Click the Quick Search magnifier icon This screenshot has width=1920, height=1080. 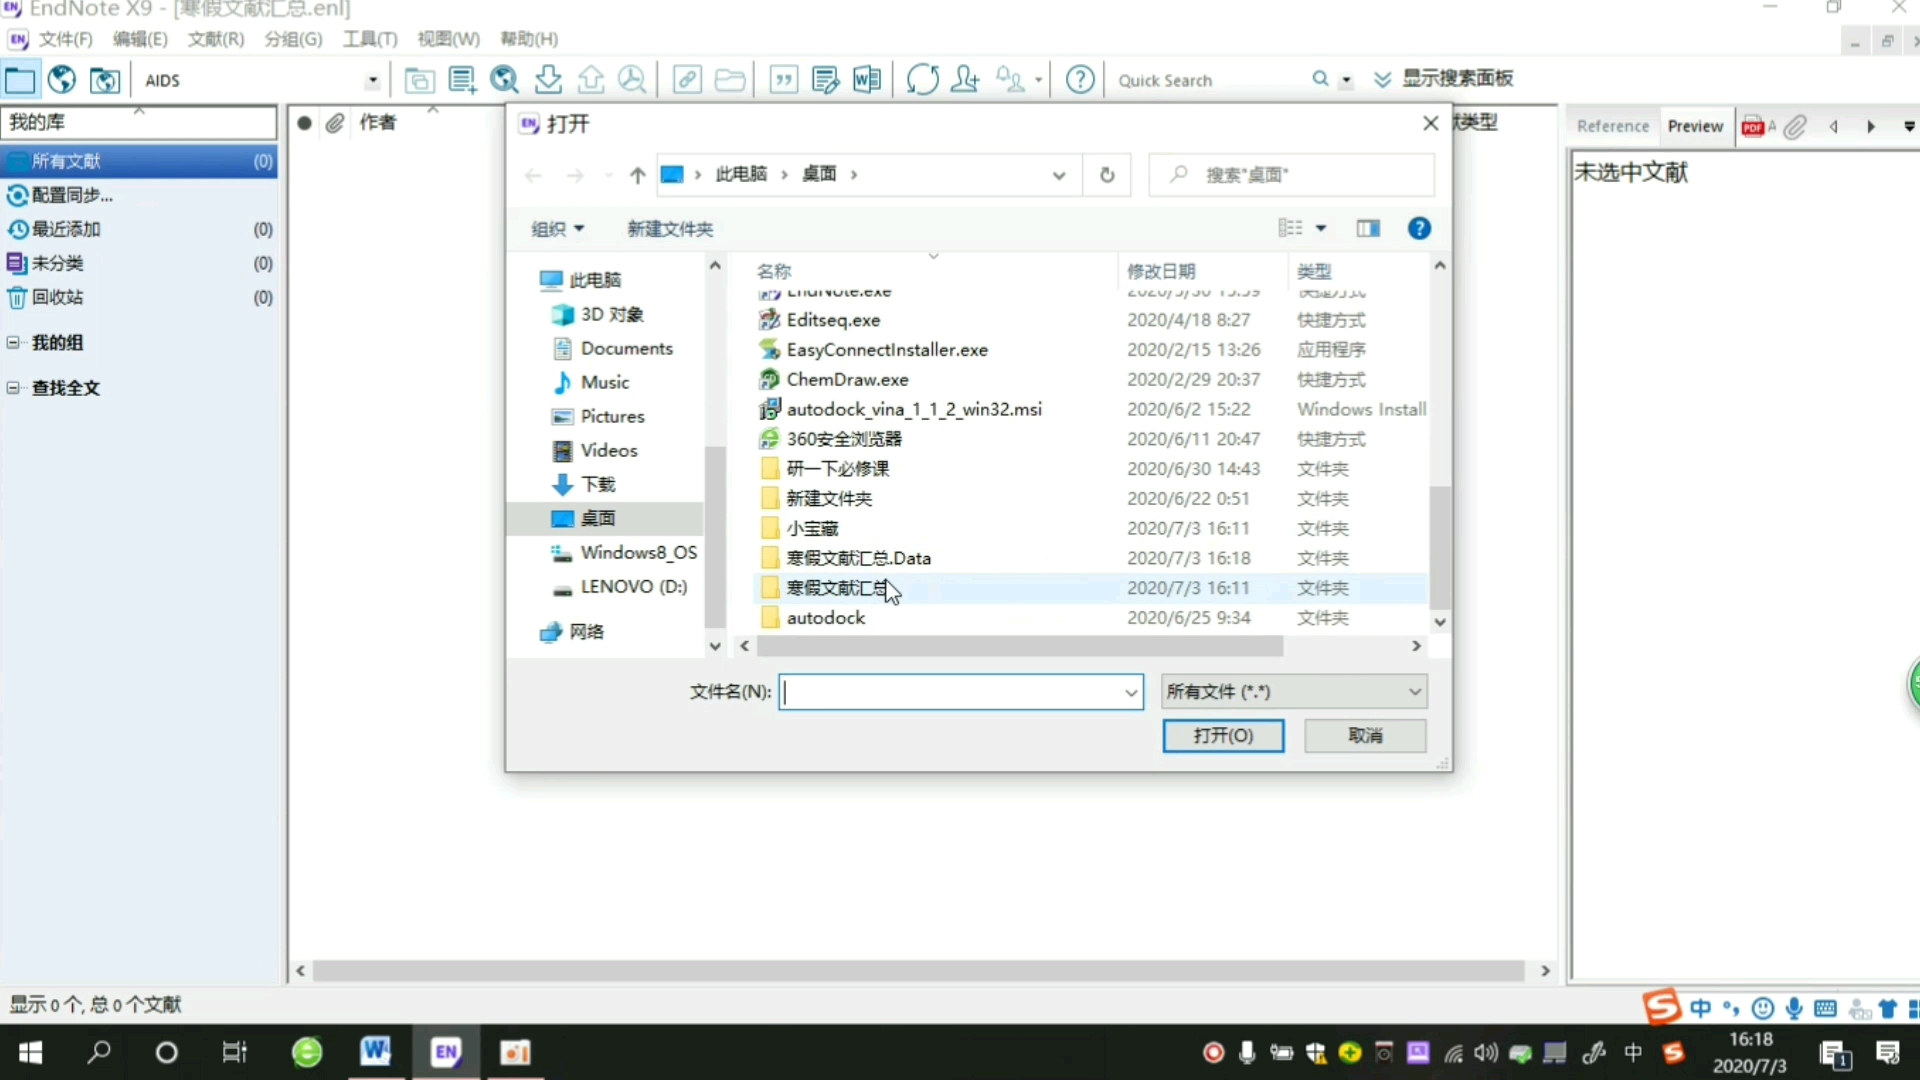(x=1320, y=79)
